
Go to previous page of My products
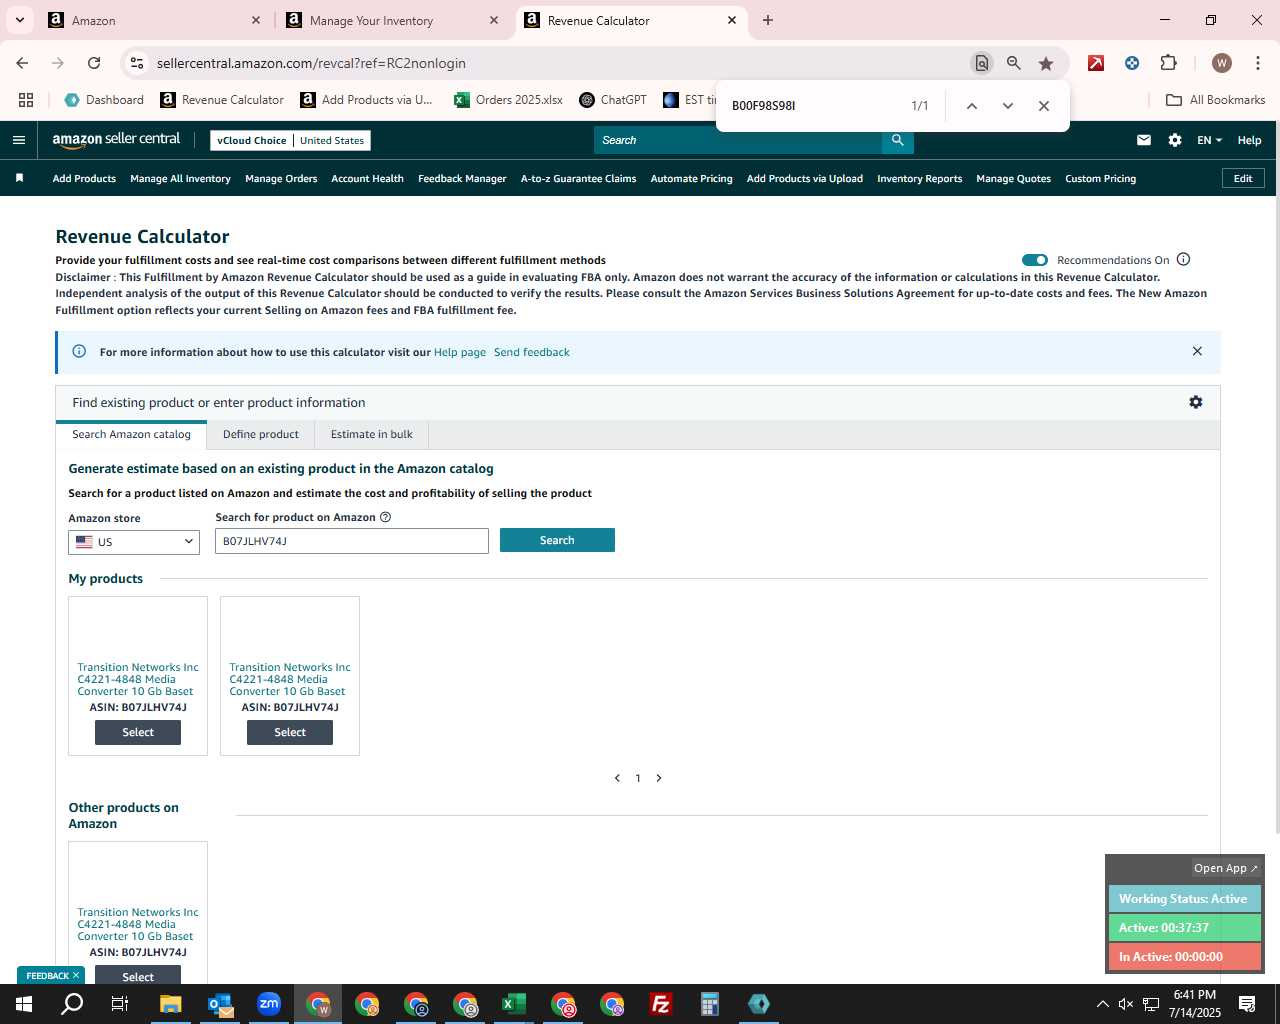coord(617,778)
